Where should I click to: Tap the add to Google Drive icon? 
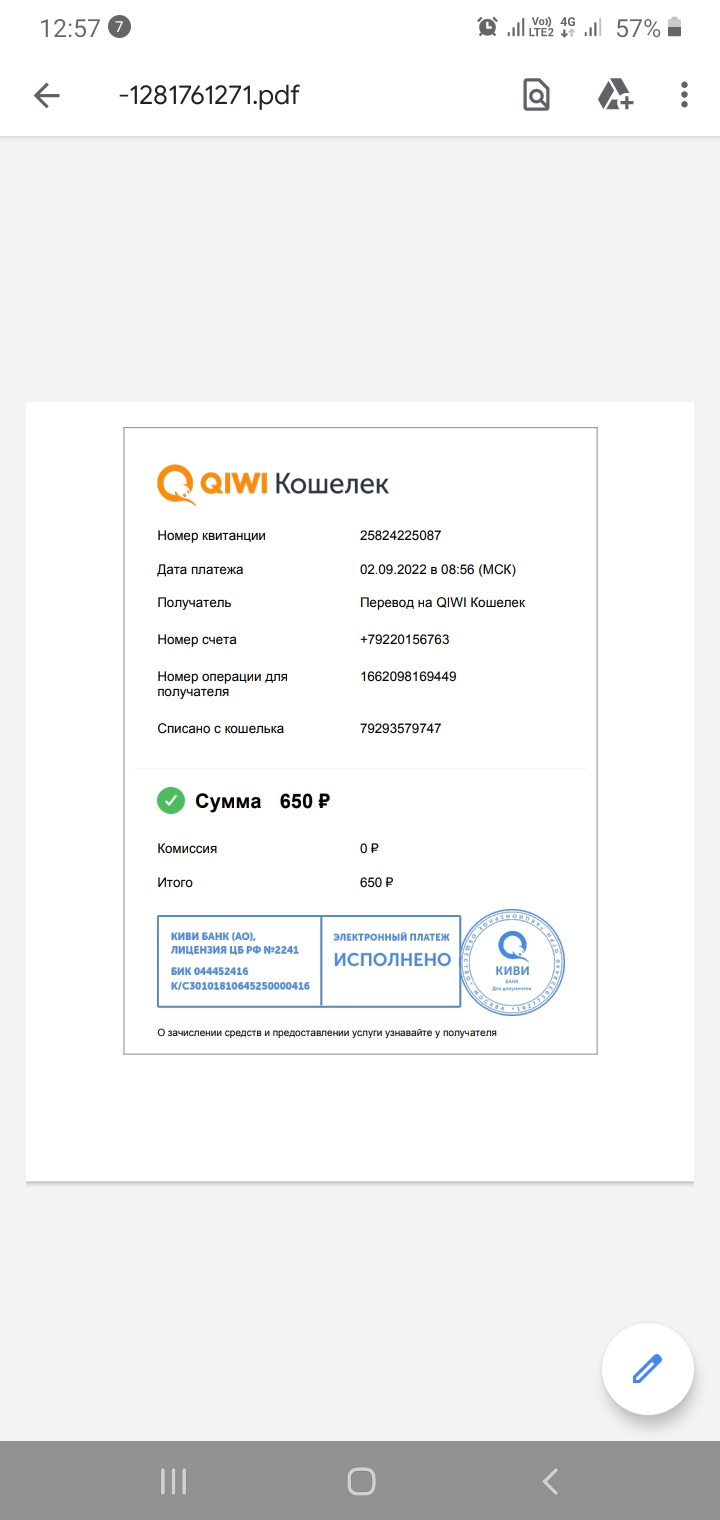pyautogui.click(x=615, y=95)
